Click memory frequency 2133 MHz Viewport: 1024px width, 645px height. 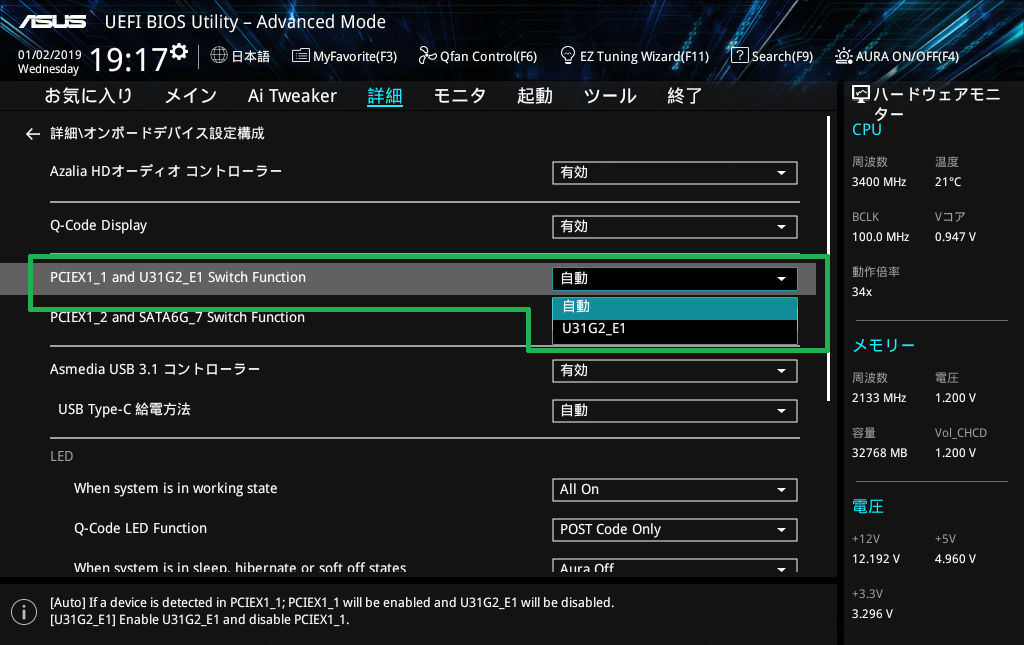click(x=878, y=398)
